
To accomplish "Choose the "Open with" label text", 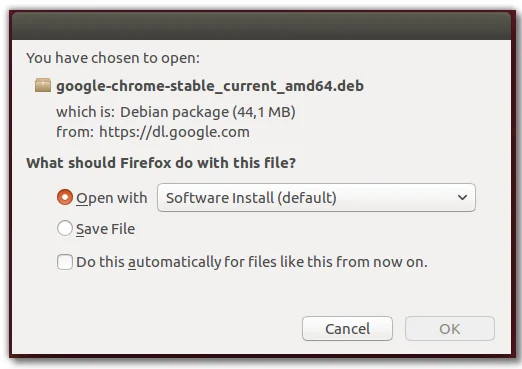I will 112,198.
